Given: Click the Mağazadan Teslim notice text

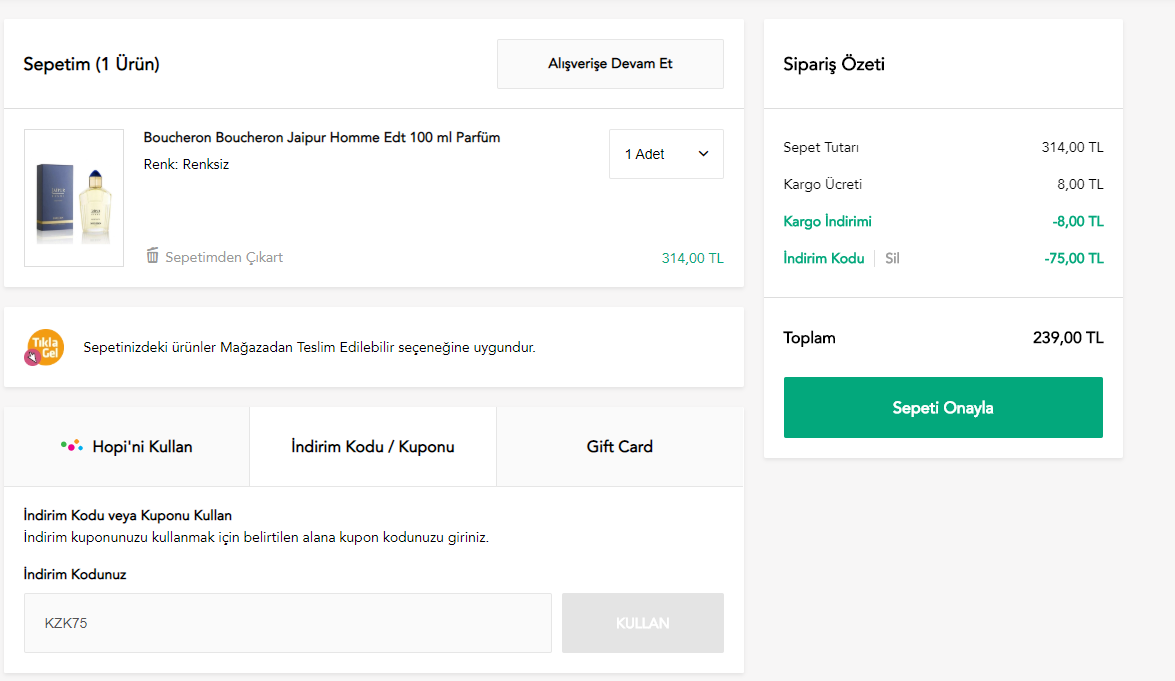Looking at the screenshot, I should click(x=309, y=348).
